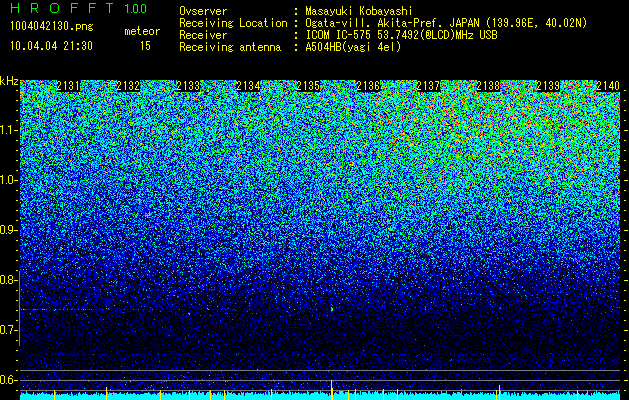This screenshot has height=400, width=629.
Task: Click the 0.8 frequency axis label
Action: click(8, 280)
